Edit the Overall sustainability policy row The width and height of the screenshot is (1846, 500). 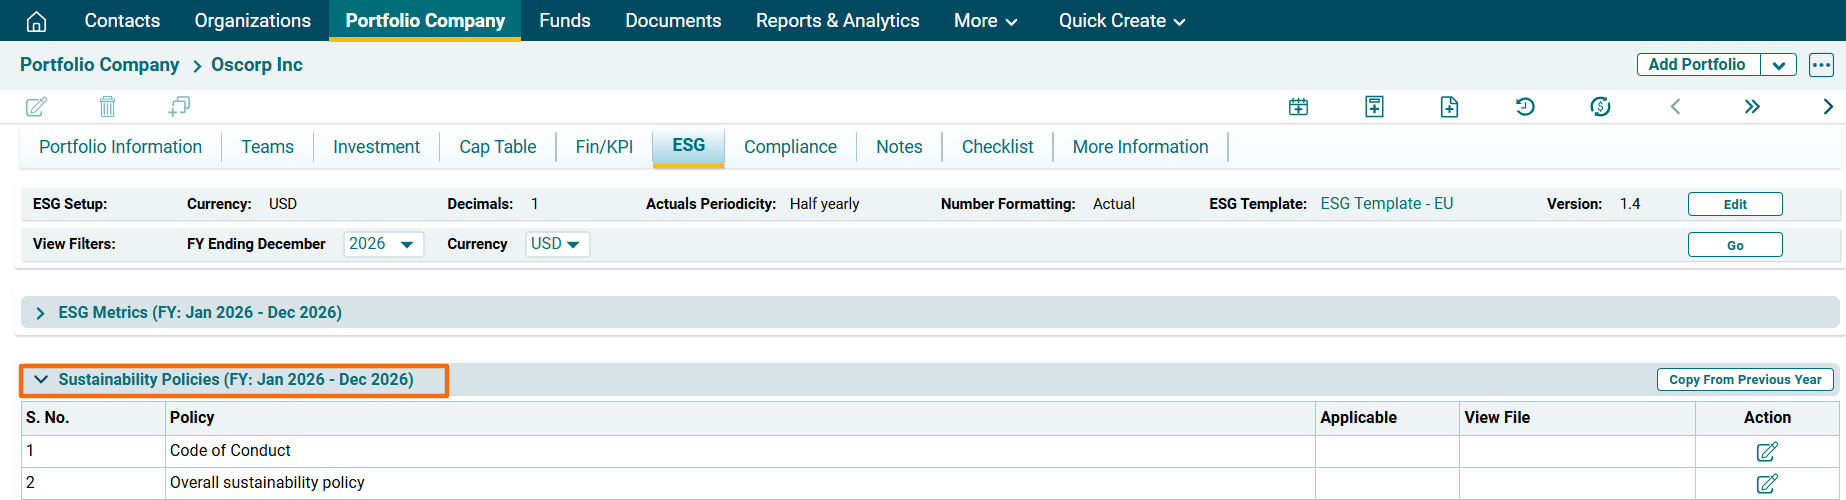1767,483
